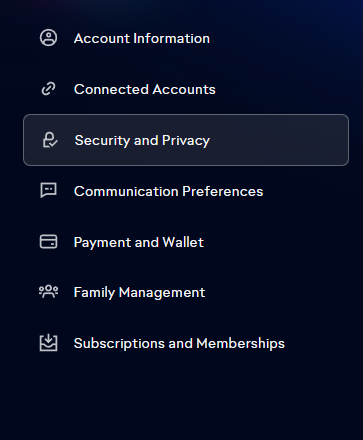363x440 pixels.
Task: Open the Family Management page
Action: click(139, 293)
